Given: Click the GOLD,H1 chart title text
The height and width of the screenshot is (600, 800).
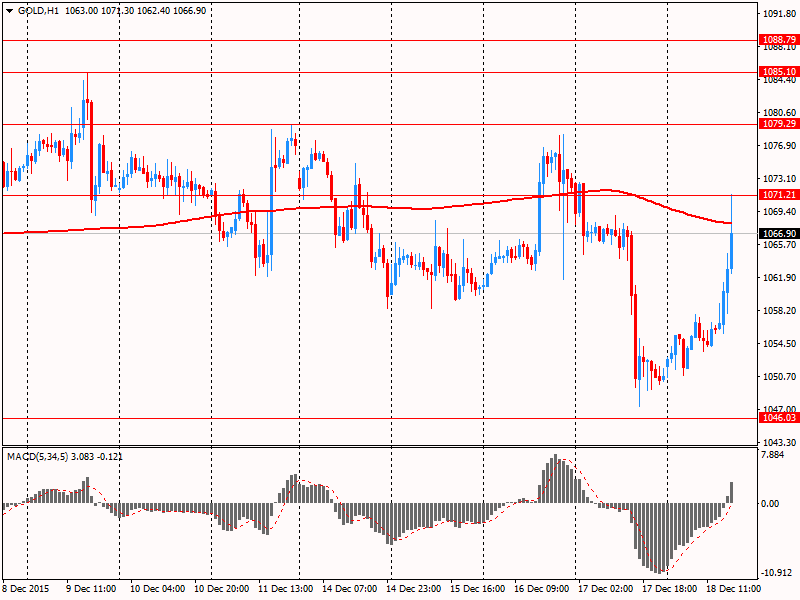Looking at the screenshot, I should pyautogui.click(x=37, y=9).
